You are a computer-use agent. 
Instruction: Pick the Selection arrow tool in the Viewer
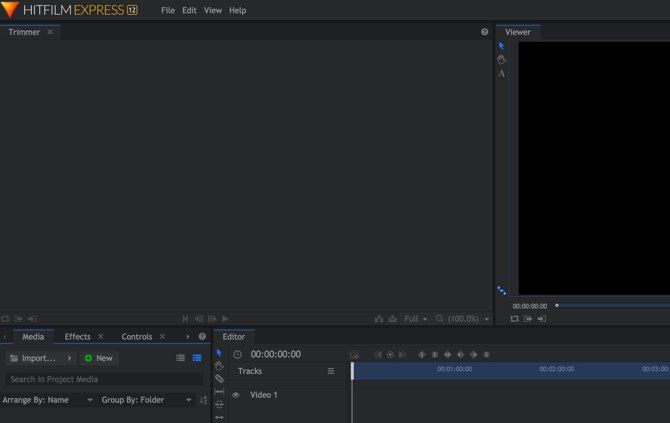coord(502,46)
